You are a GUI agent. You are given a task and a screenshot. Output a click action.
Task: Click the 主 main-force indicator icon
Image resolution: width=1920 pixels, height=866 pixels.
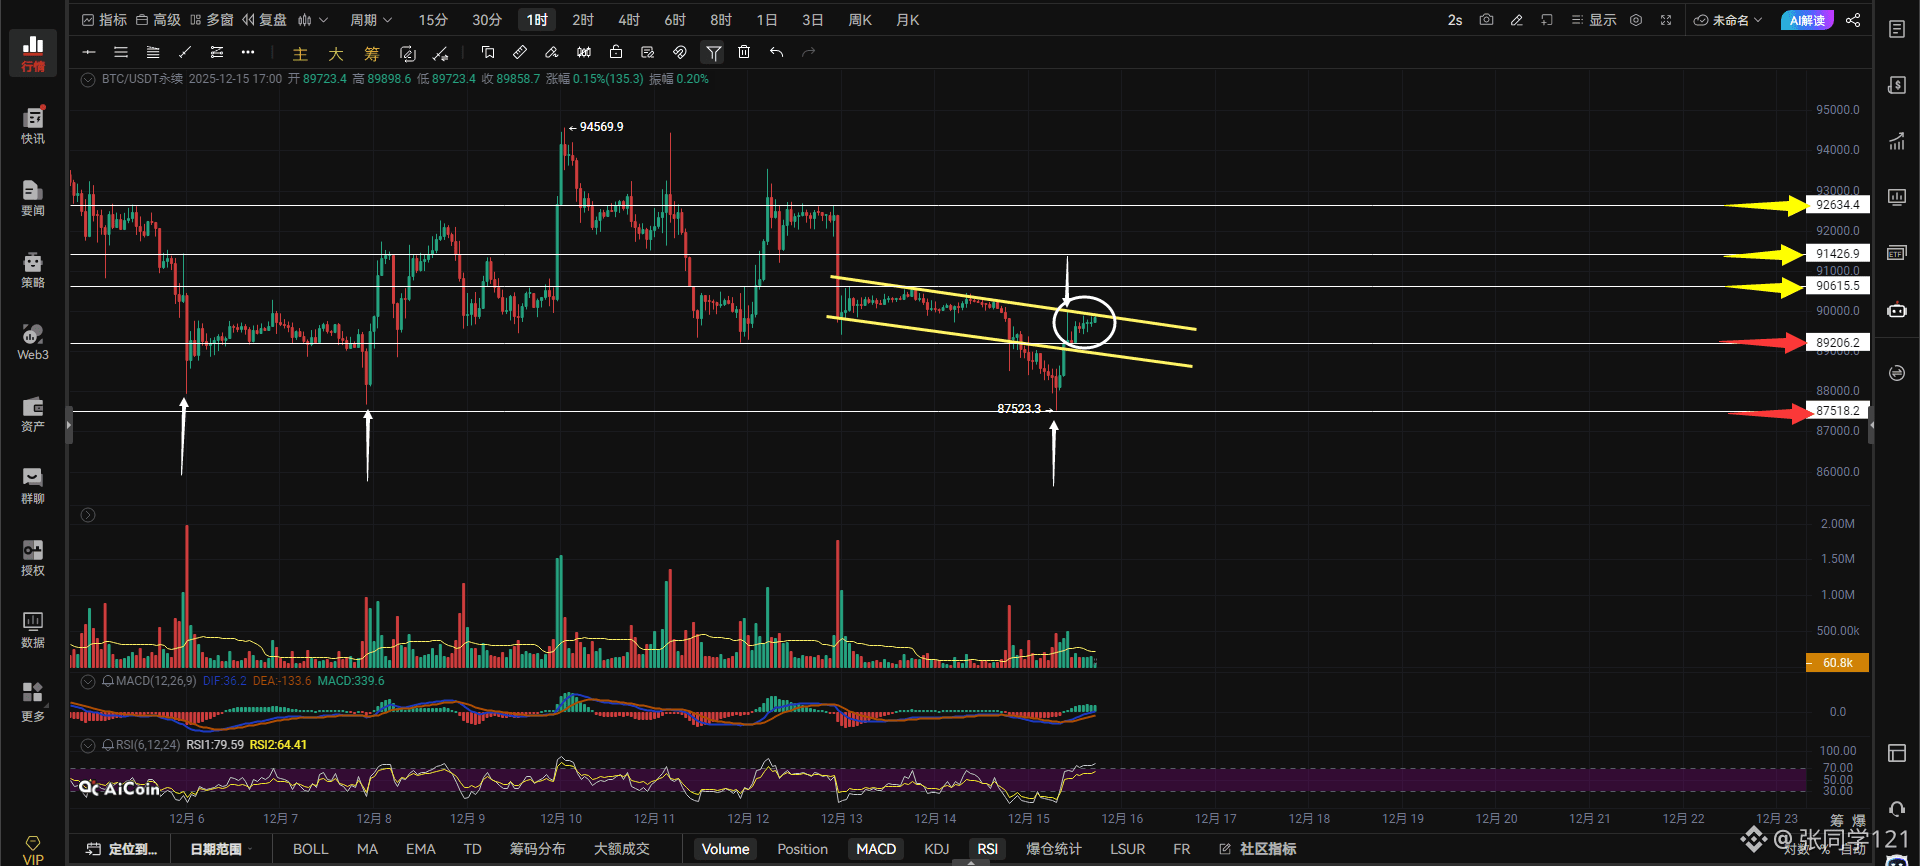(300, 53)
